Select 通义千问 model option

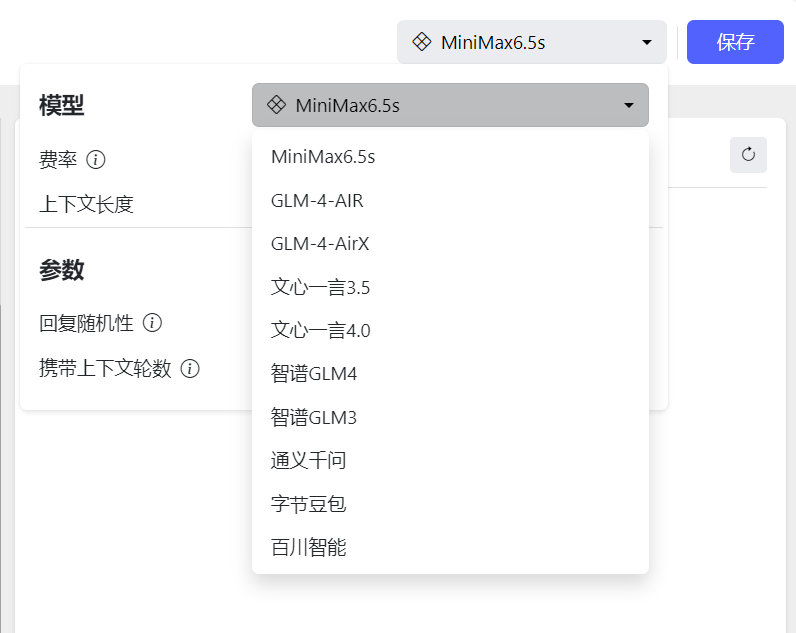(x=450, y=460)
